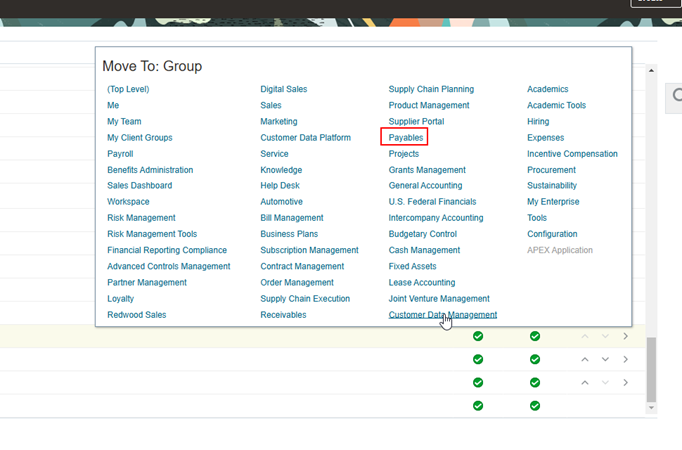Pick the Knowledge group
Image resolution: width=682 pixels, height=450 pixels.
(x=281, y=170)
